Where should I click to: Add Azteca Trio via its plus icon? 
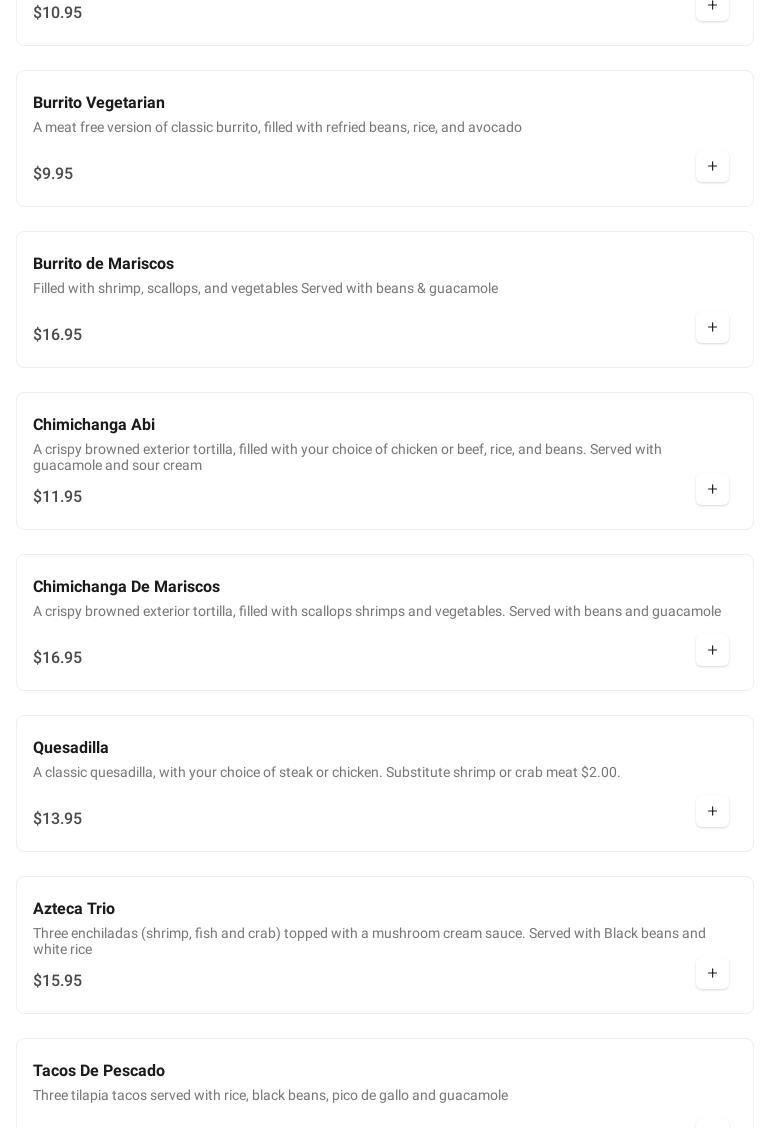pyautogui.click(x=712, y=973)
